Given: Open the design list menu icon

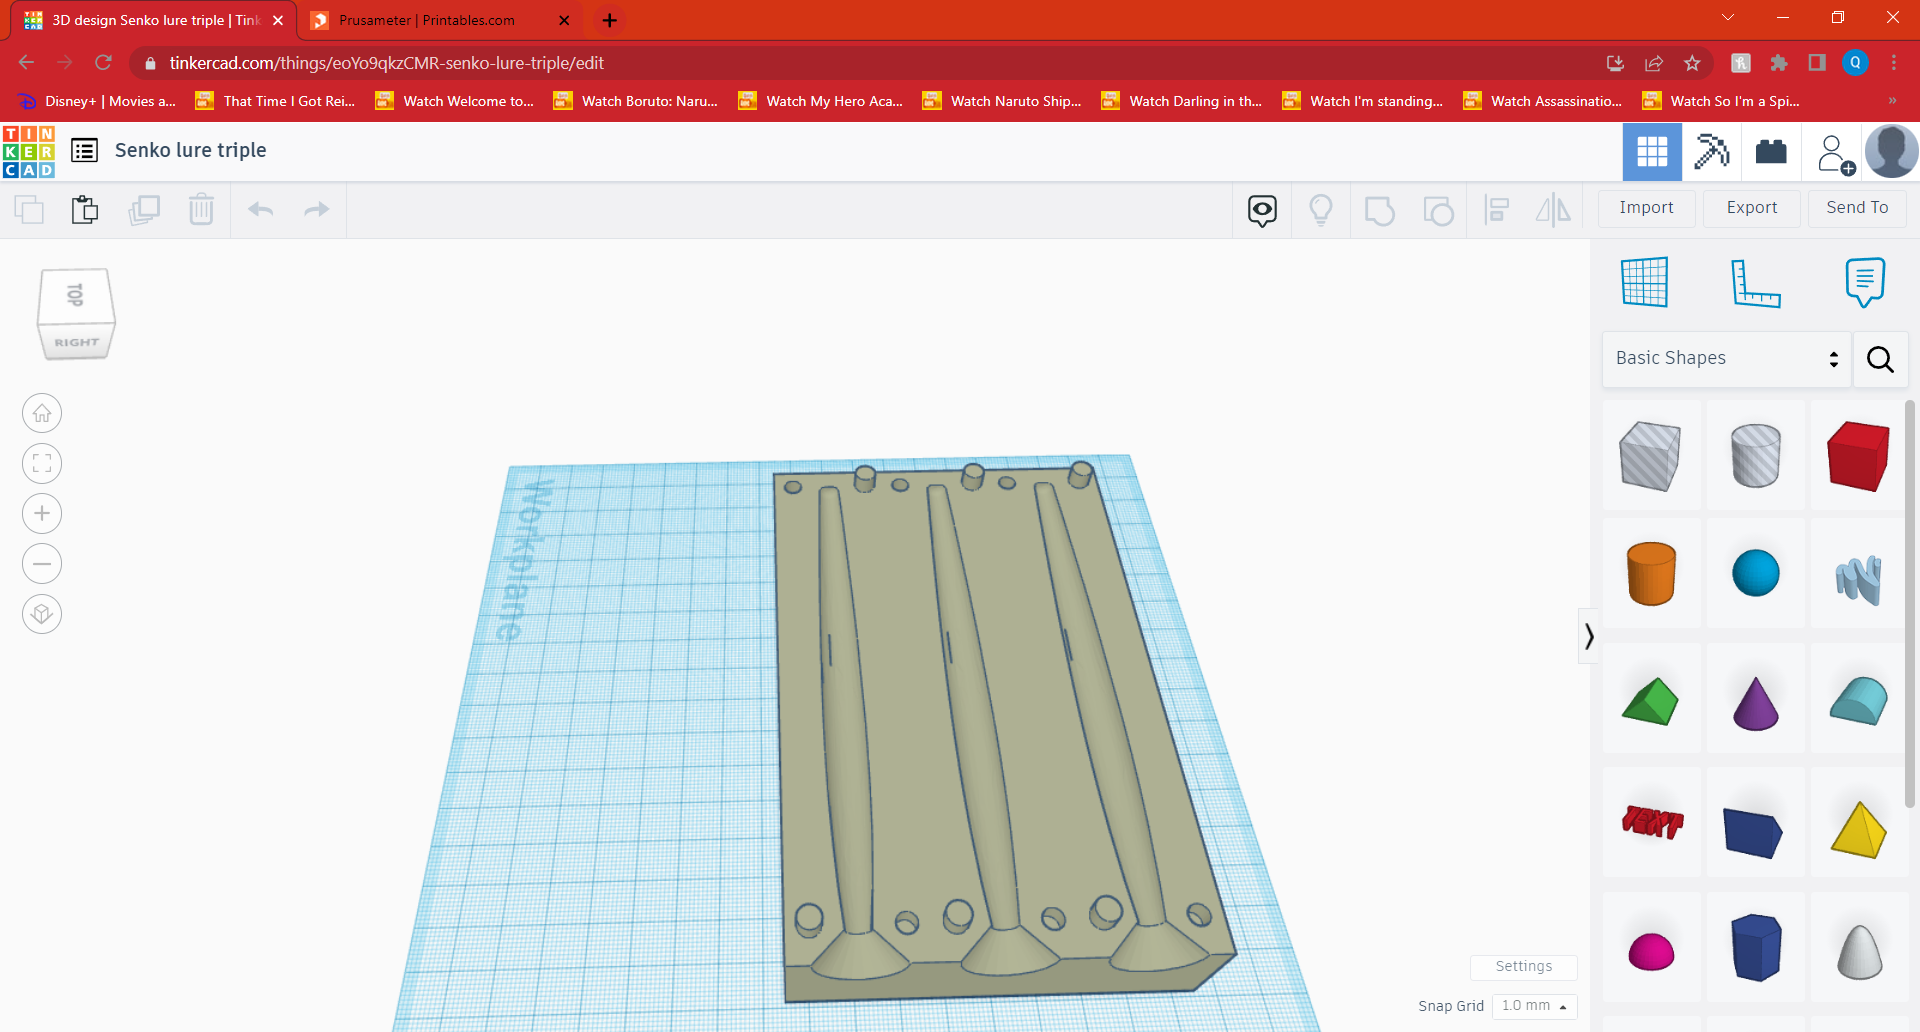Looking at the screenshot, I should click(85, 151).
